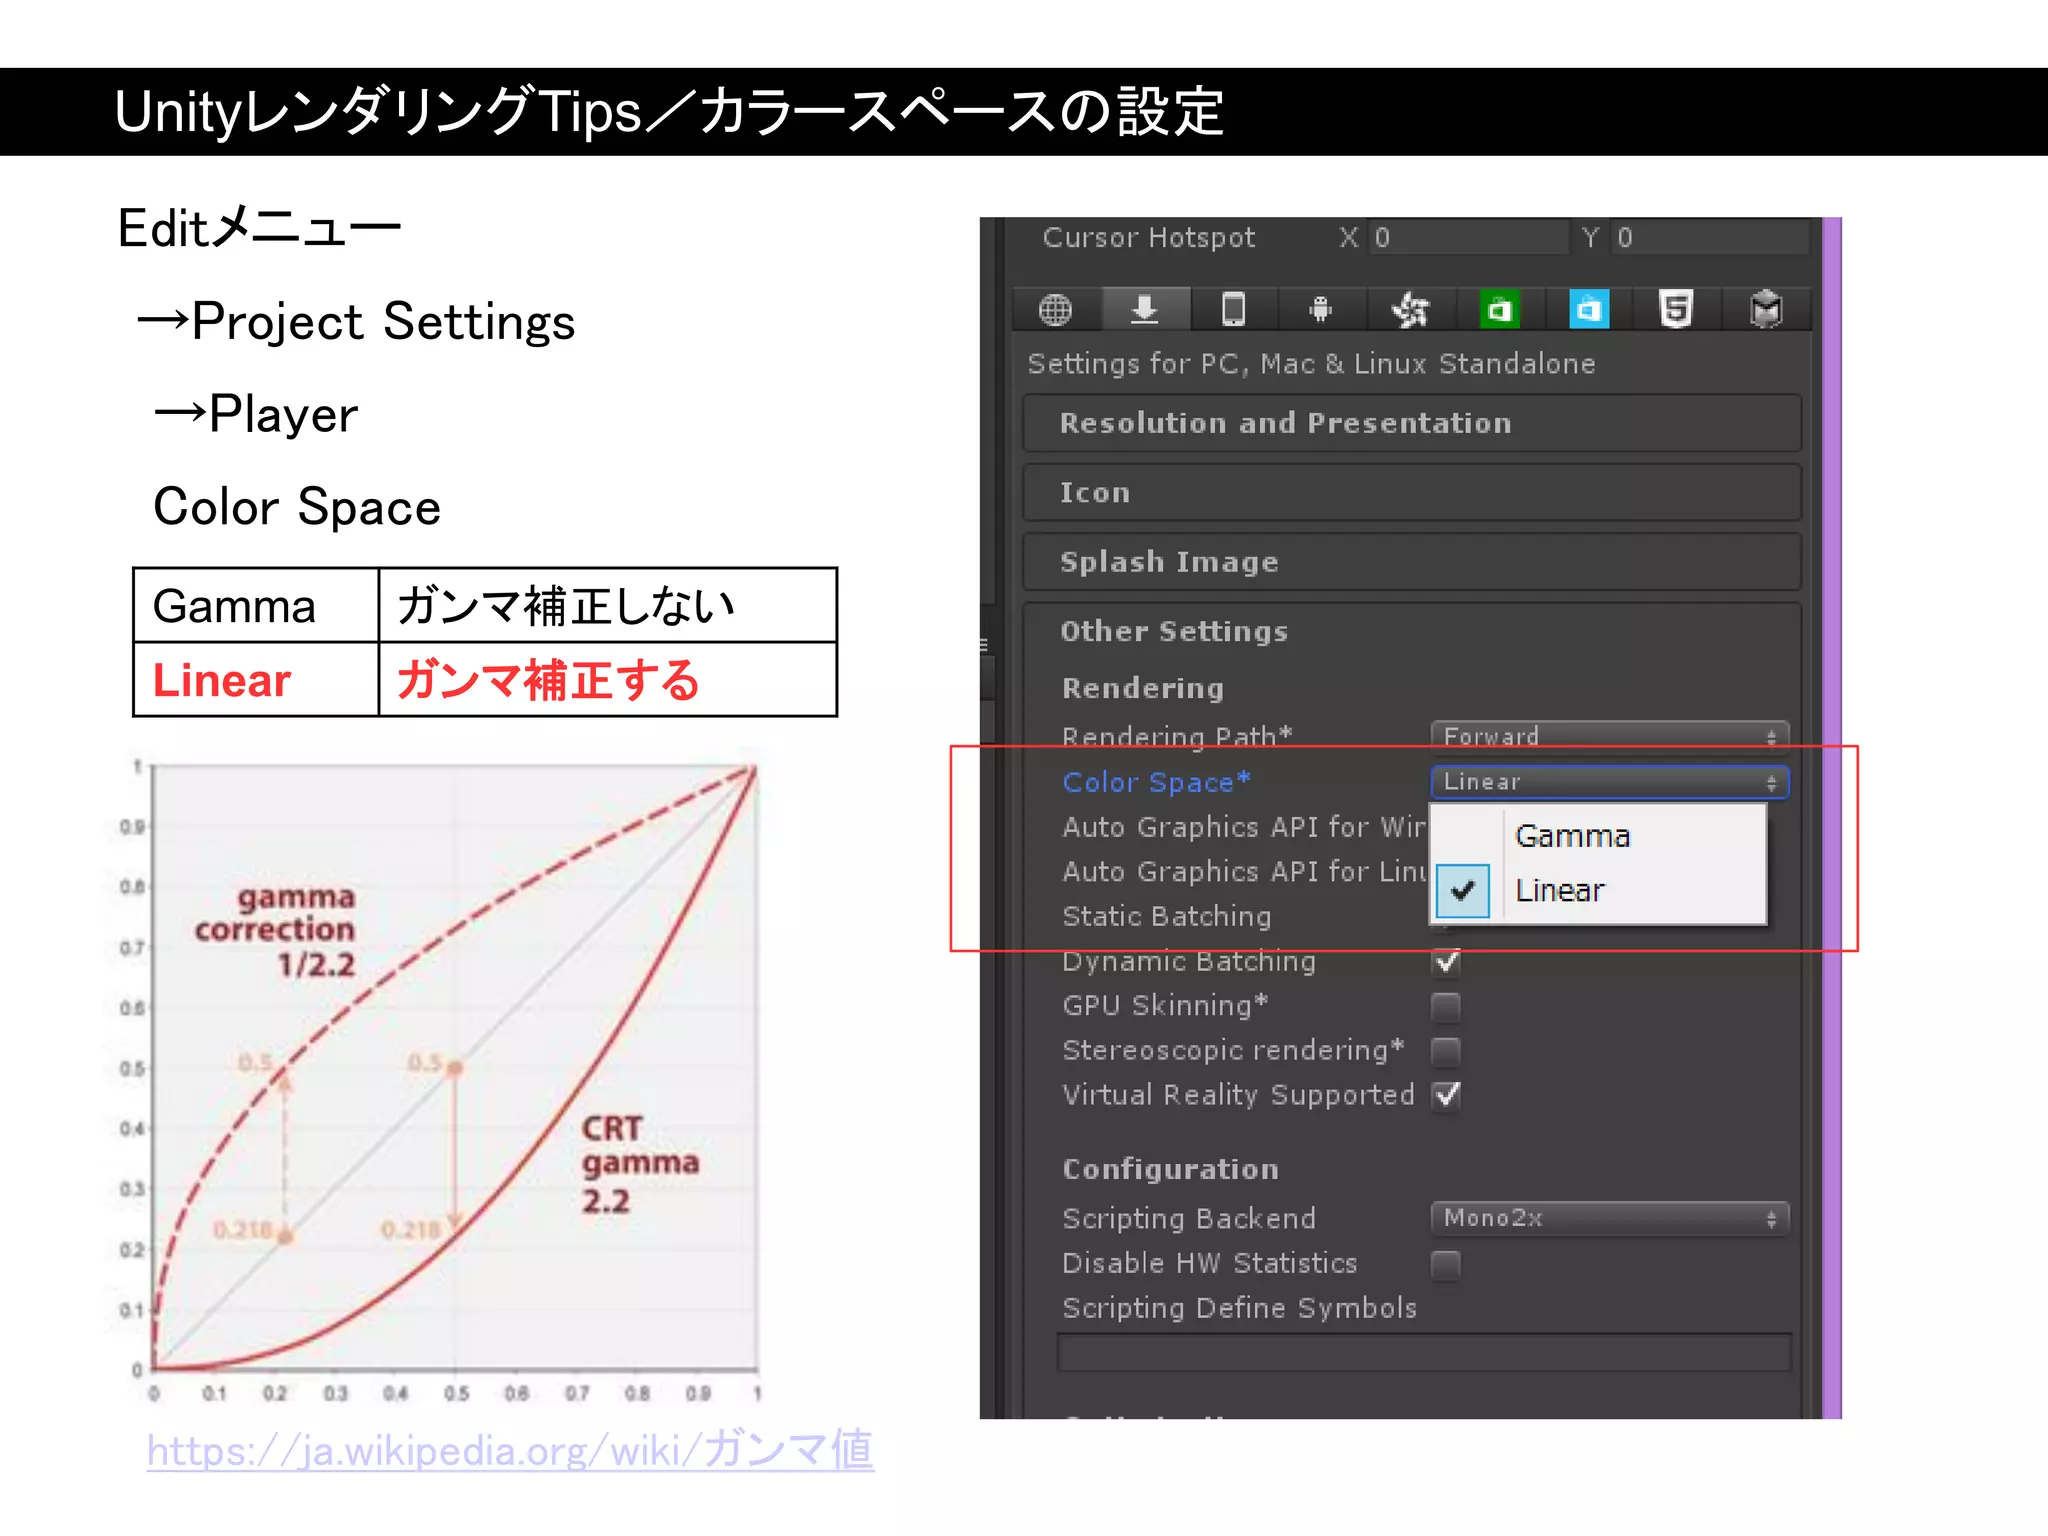Click the Static Batching label
The height and width of the screenshot is (1536, 2048).
[x=1167, y=916]
